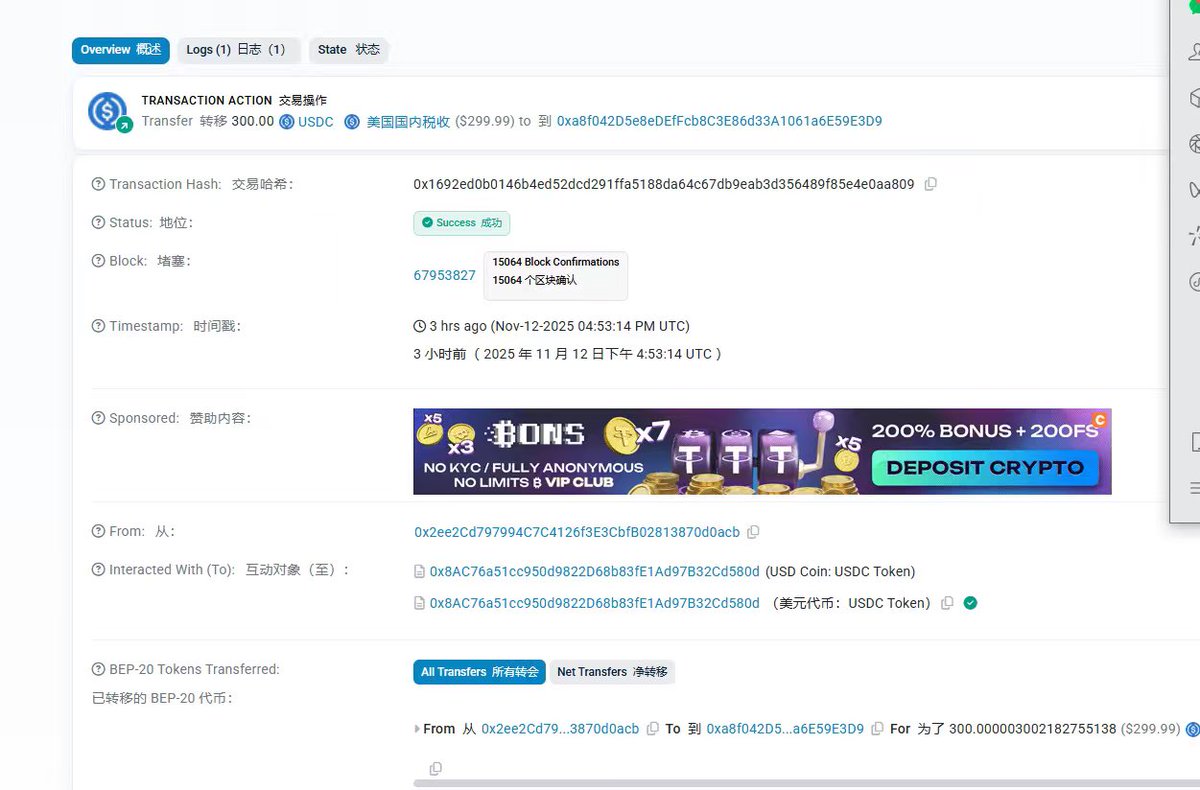Open the 美国国内税收 token link
1200x790 pixels.
pyautogui.click(x=408, y=122)
